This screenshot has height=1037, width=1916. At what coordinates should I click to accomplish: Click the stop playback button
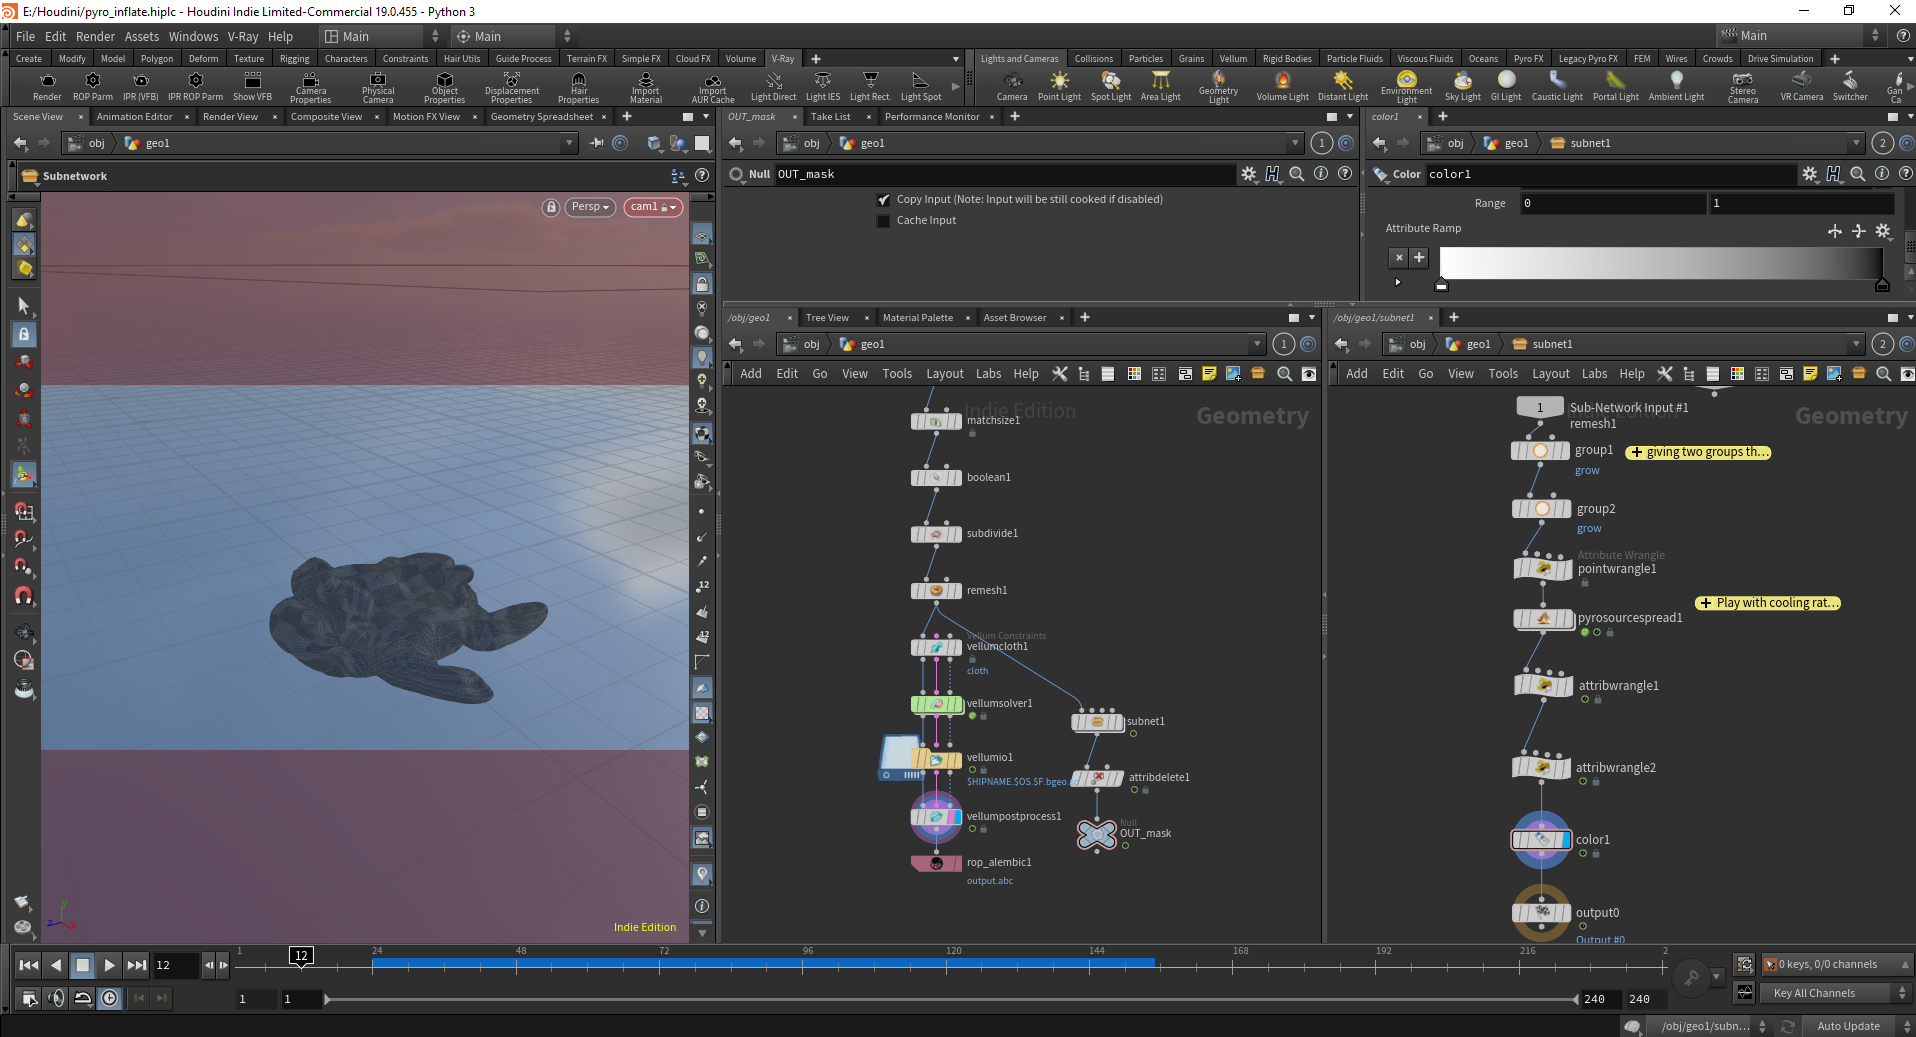[x=83, y=965]
